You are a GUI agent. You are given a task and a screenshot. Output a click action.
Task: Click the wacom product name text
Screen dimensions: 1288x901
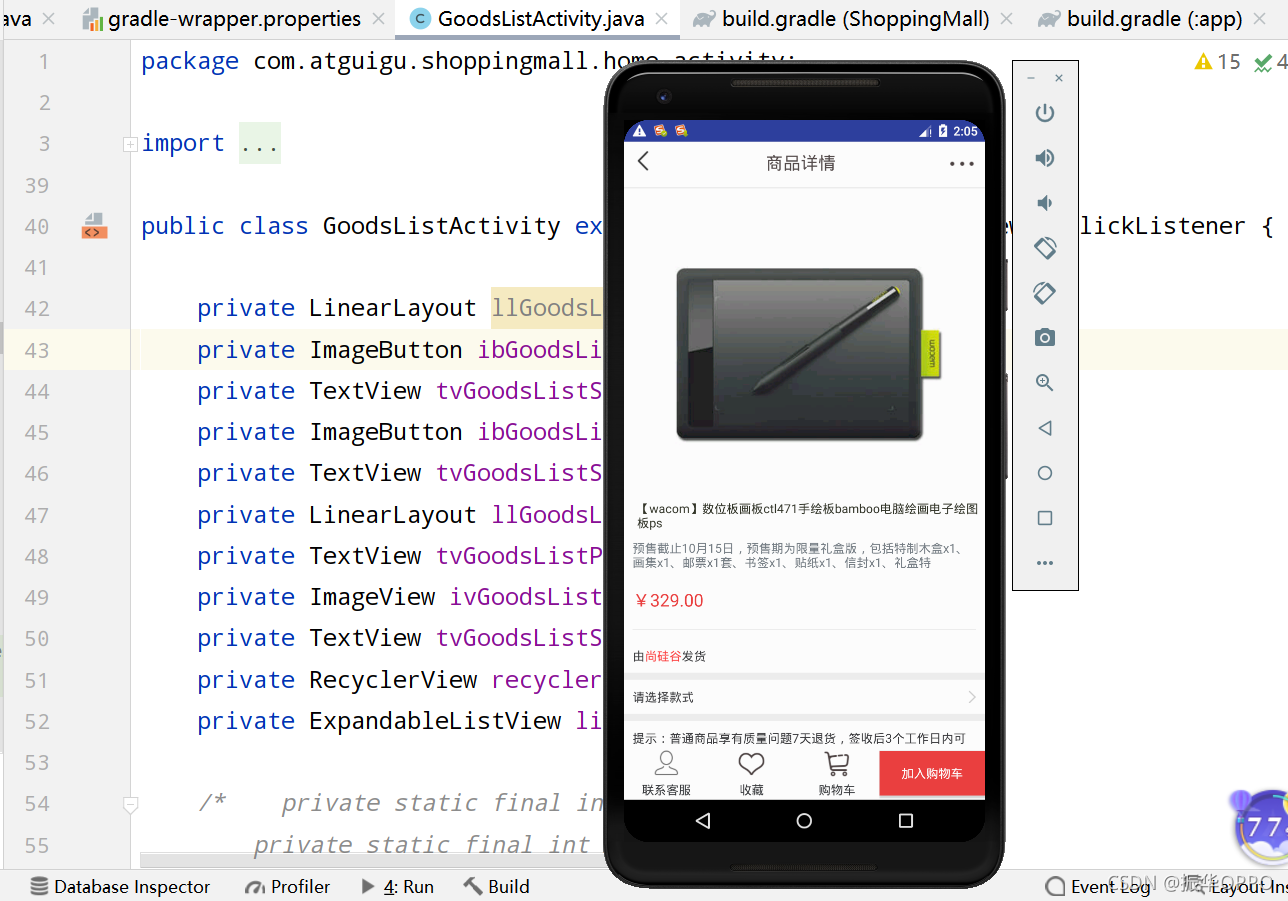coord(806,516)
